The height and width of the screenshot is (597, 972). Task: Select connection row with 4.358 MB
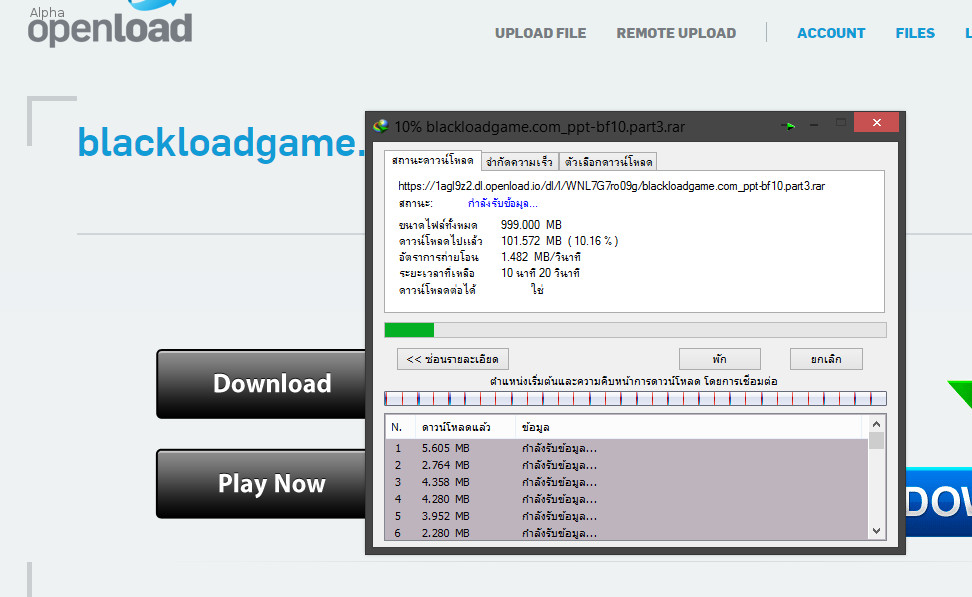pos(627,482)
